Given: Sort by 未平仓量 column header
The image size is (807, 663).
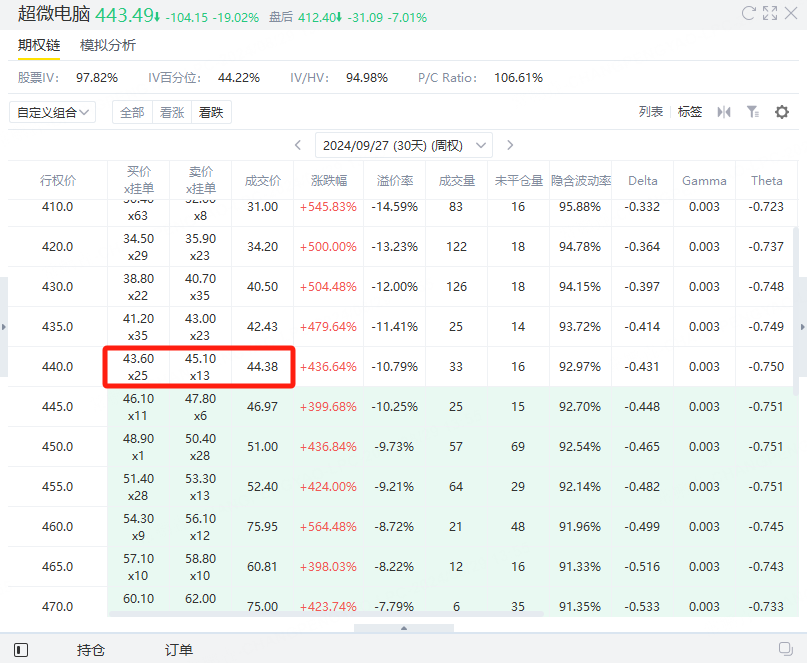Looking at the screenshot, I should tap(518, 181).
